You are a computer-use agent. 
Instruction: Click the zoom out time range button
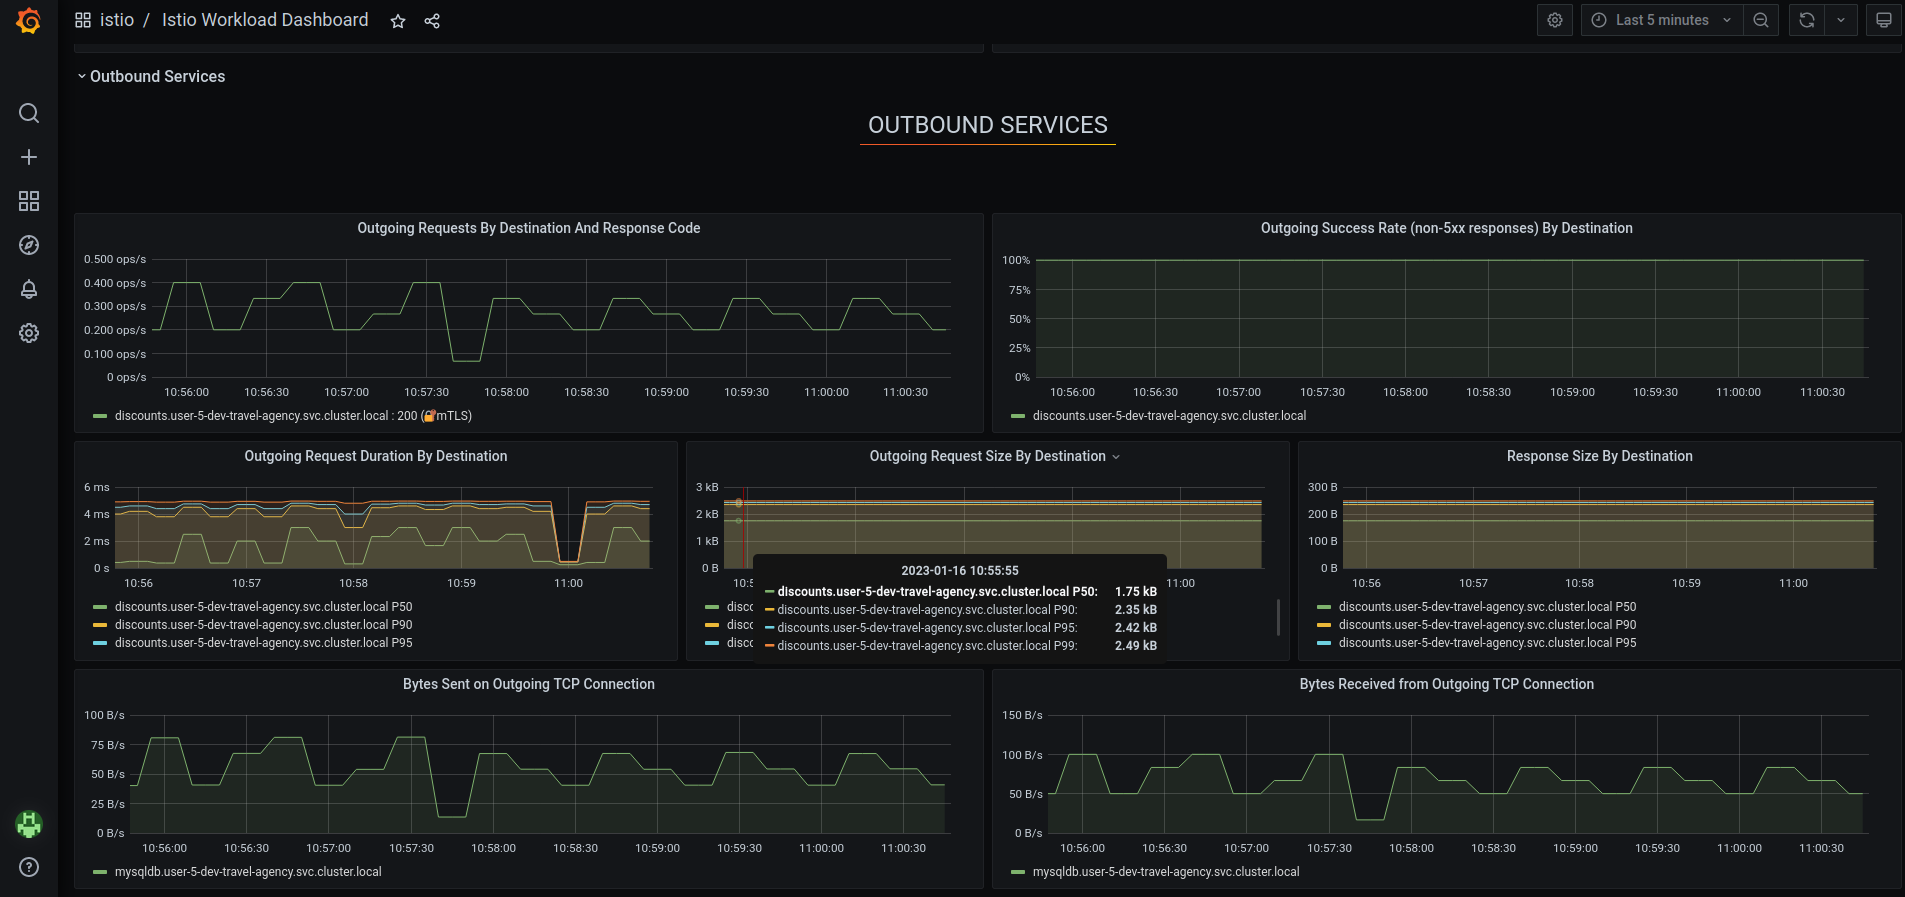(x=1760, y=20)
